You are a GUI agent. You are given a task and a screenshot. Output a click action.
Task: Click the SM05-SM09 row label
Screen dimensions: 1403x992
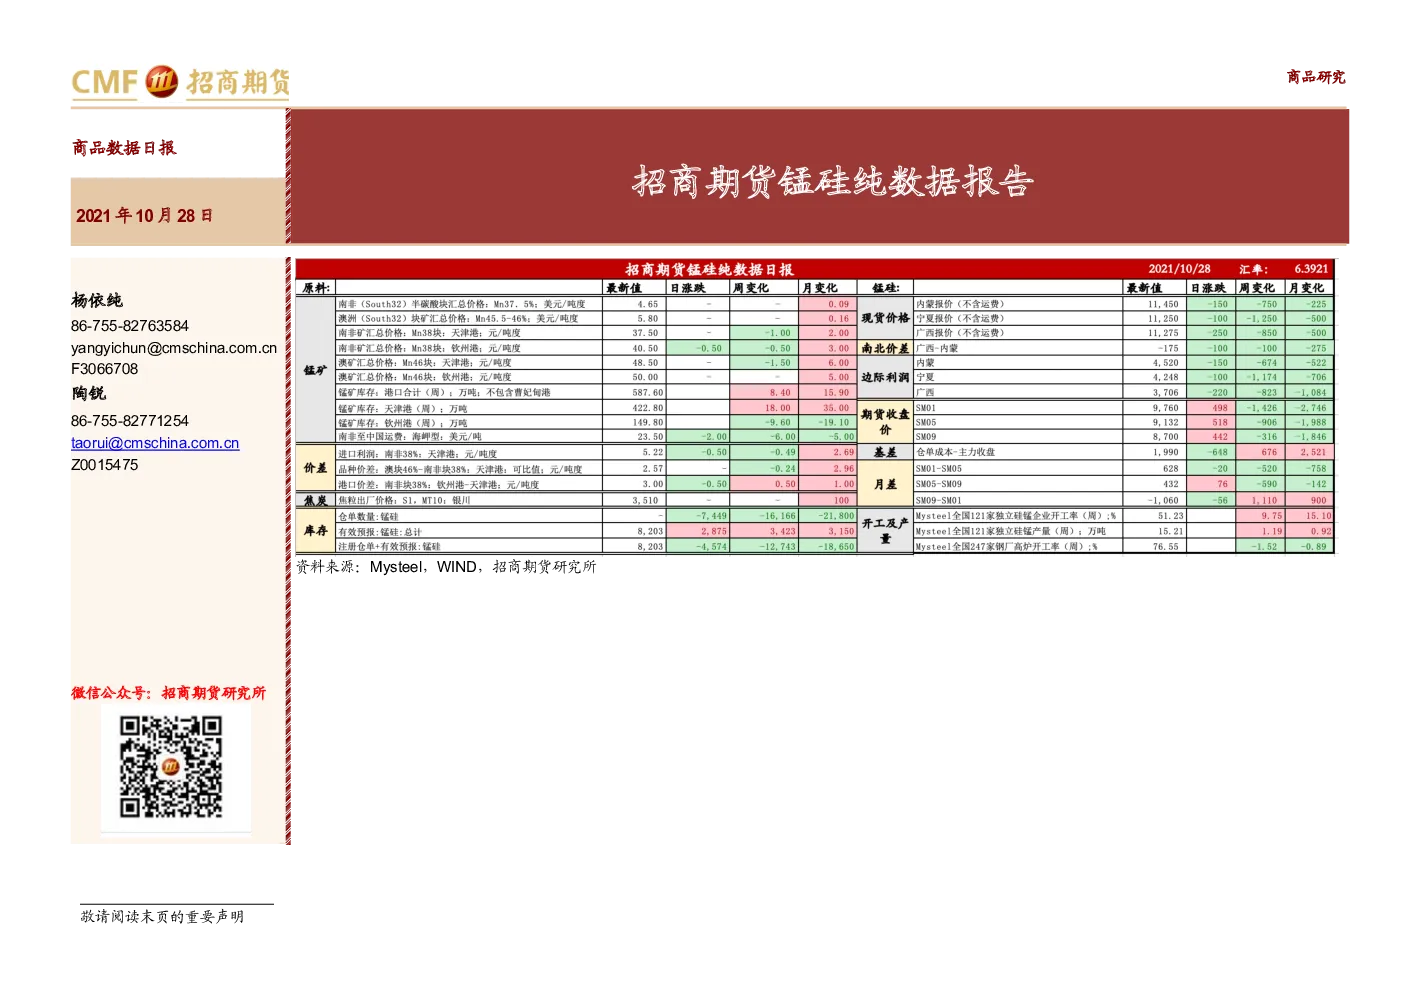point(938,484)
